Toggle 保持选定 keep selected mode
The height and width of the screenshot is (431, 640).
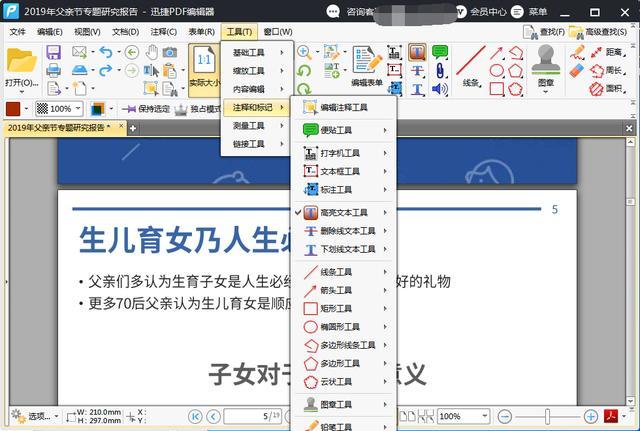coord(146,109)
